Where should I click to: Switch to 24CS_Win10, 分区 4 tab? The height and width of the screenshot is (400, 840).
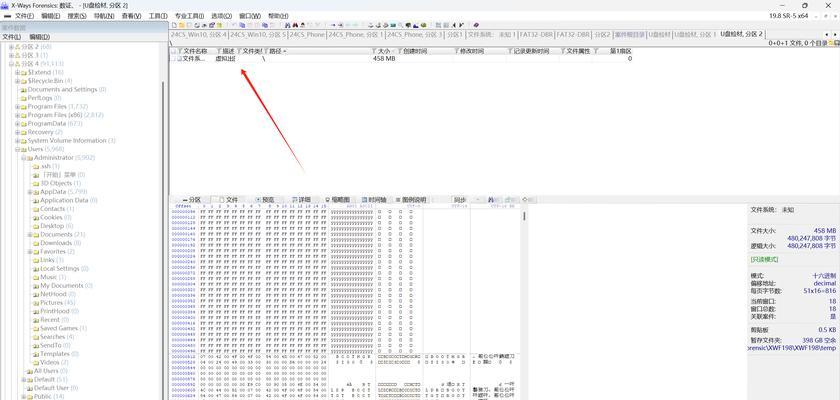(199, 34)
